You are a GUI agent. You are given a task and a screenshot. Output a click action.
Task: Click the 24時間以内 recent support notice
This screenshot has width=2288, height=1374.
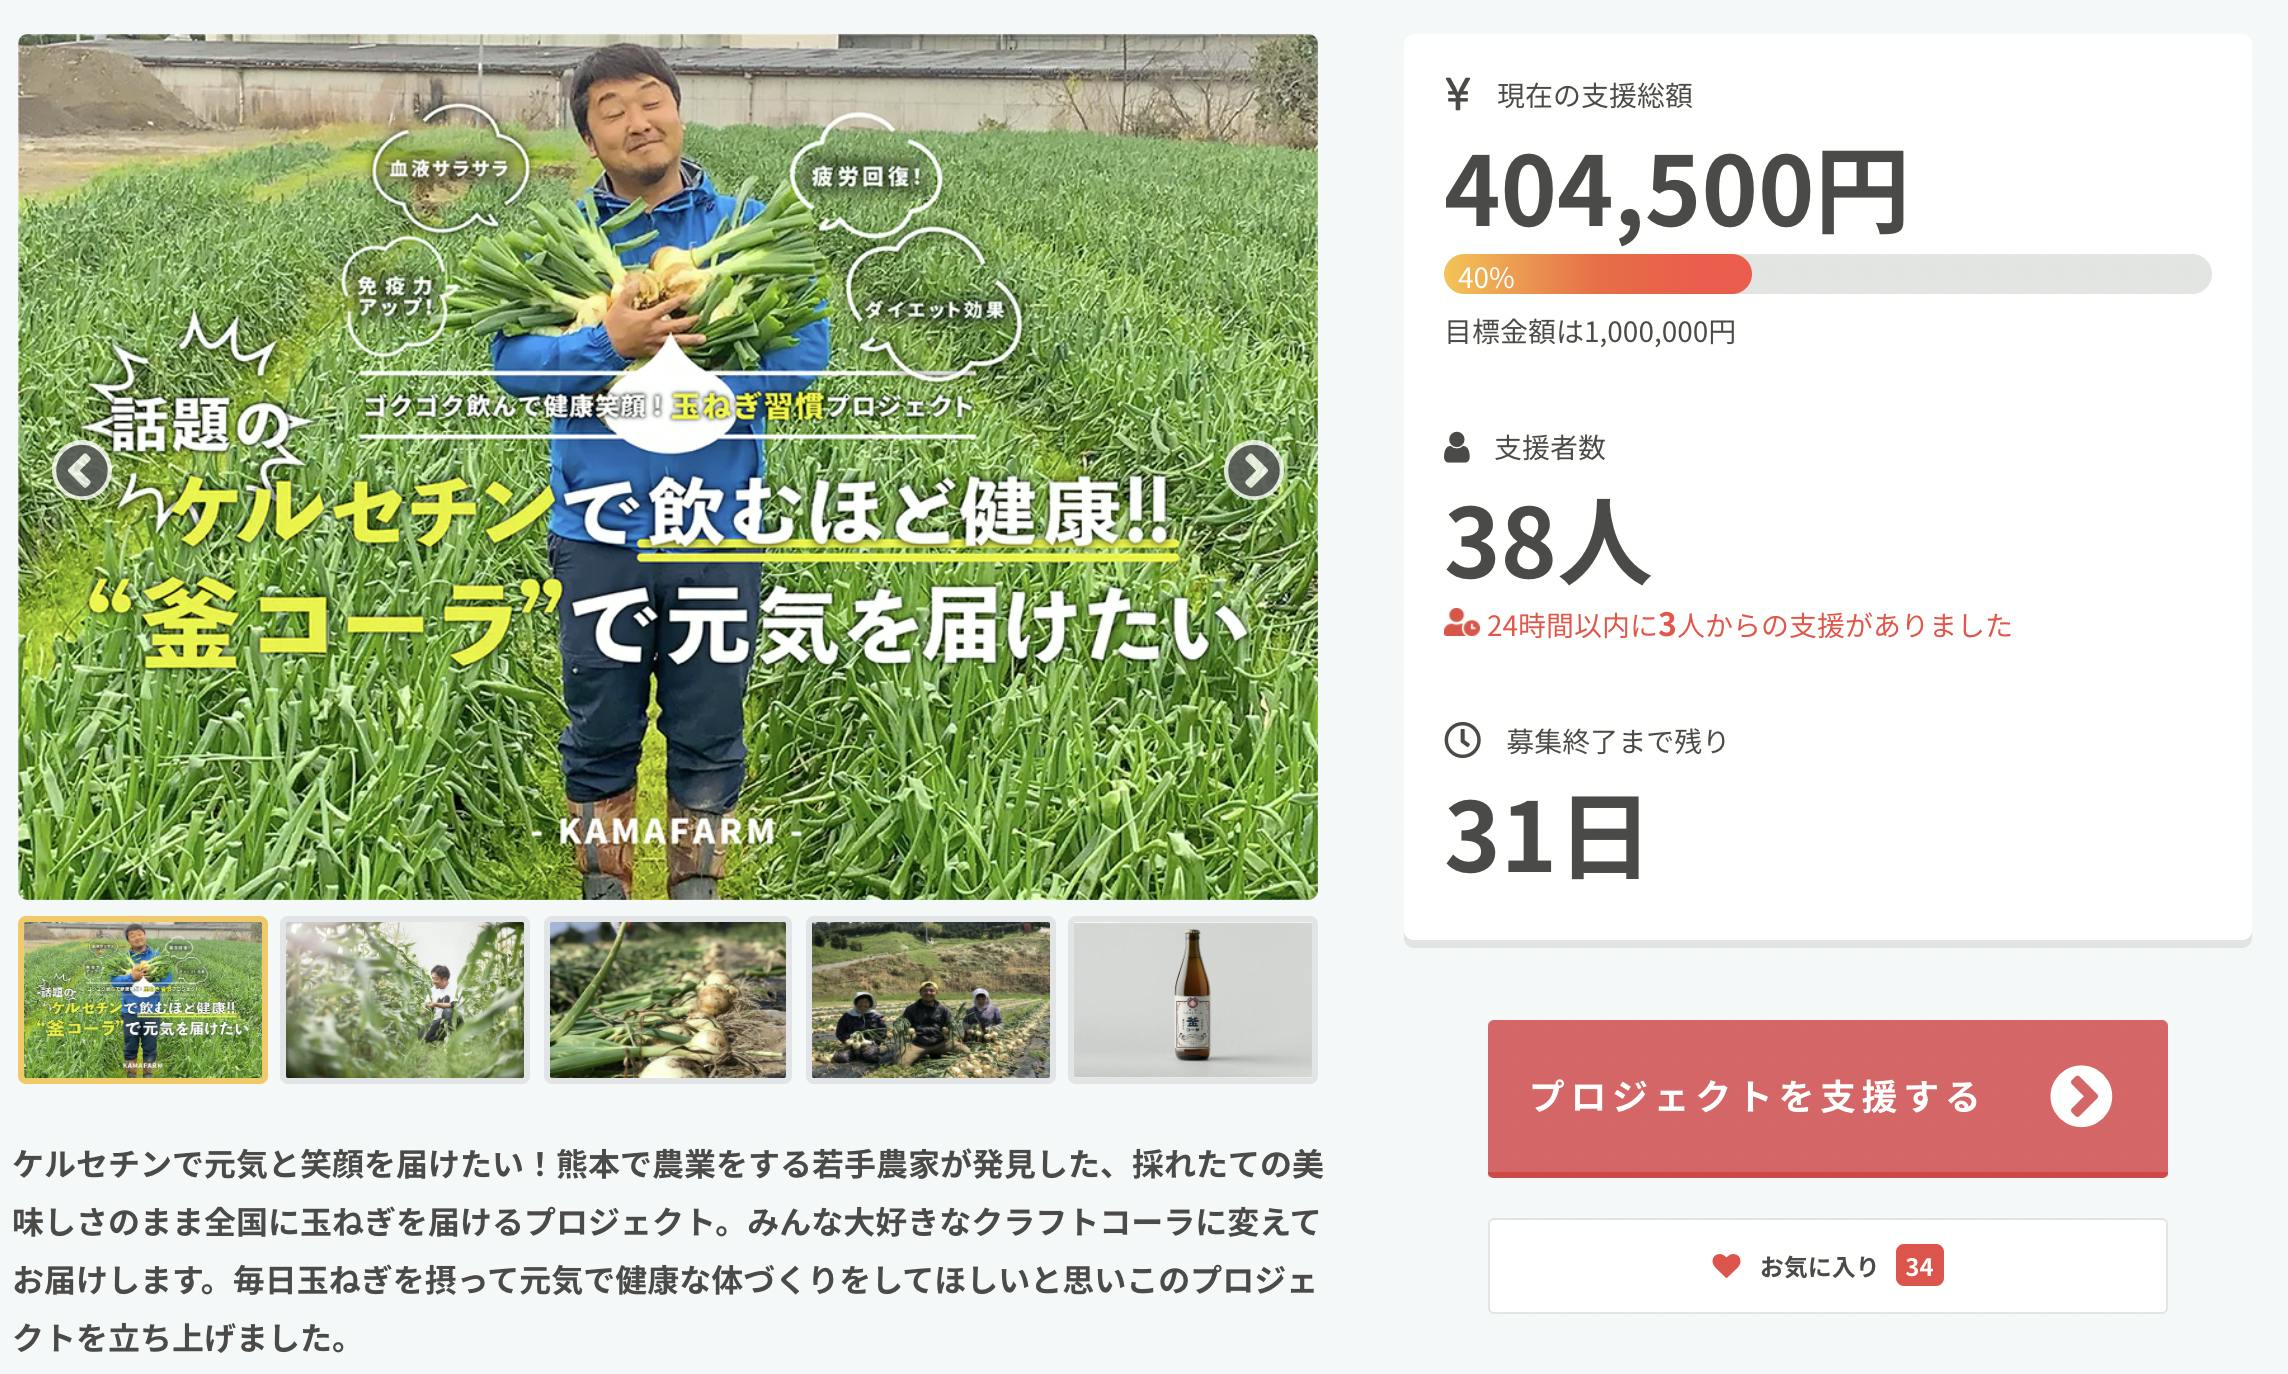click(1727, 626)
